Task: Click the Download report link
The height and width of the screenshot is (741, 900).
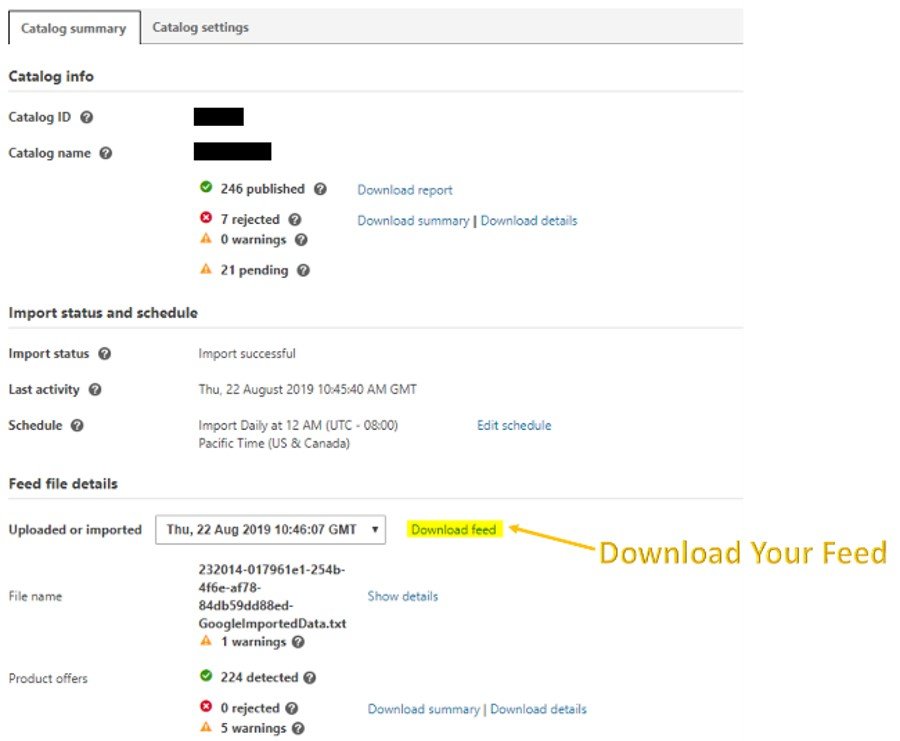Action: tap(405, 190)
